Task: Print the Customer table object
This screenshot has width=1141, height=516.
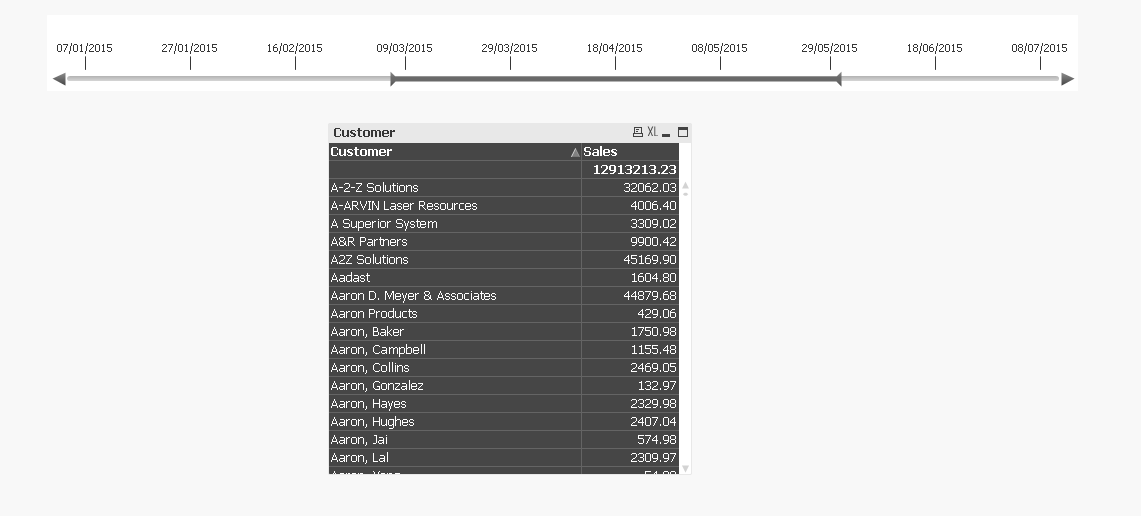Action: [x=637, y=132]
